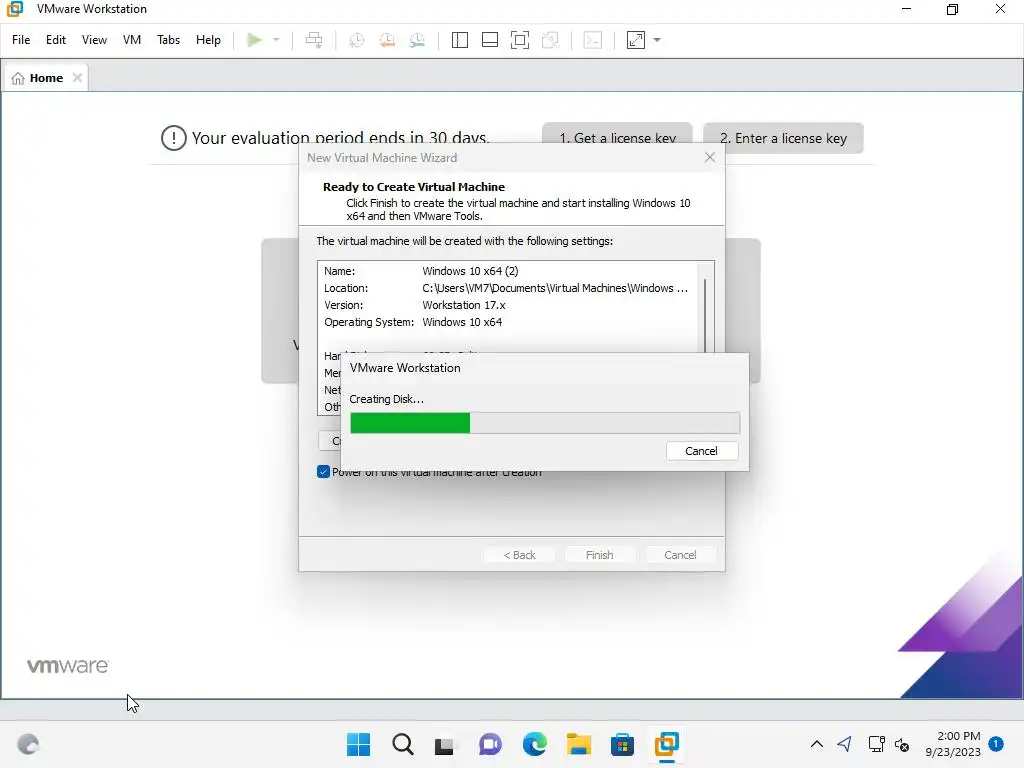Close the New Virtual Machine Wizard dialog
Screen dimensions: 1024x768
click(x=710, y=157)
